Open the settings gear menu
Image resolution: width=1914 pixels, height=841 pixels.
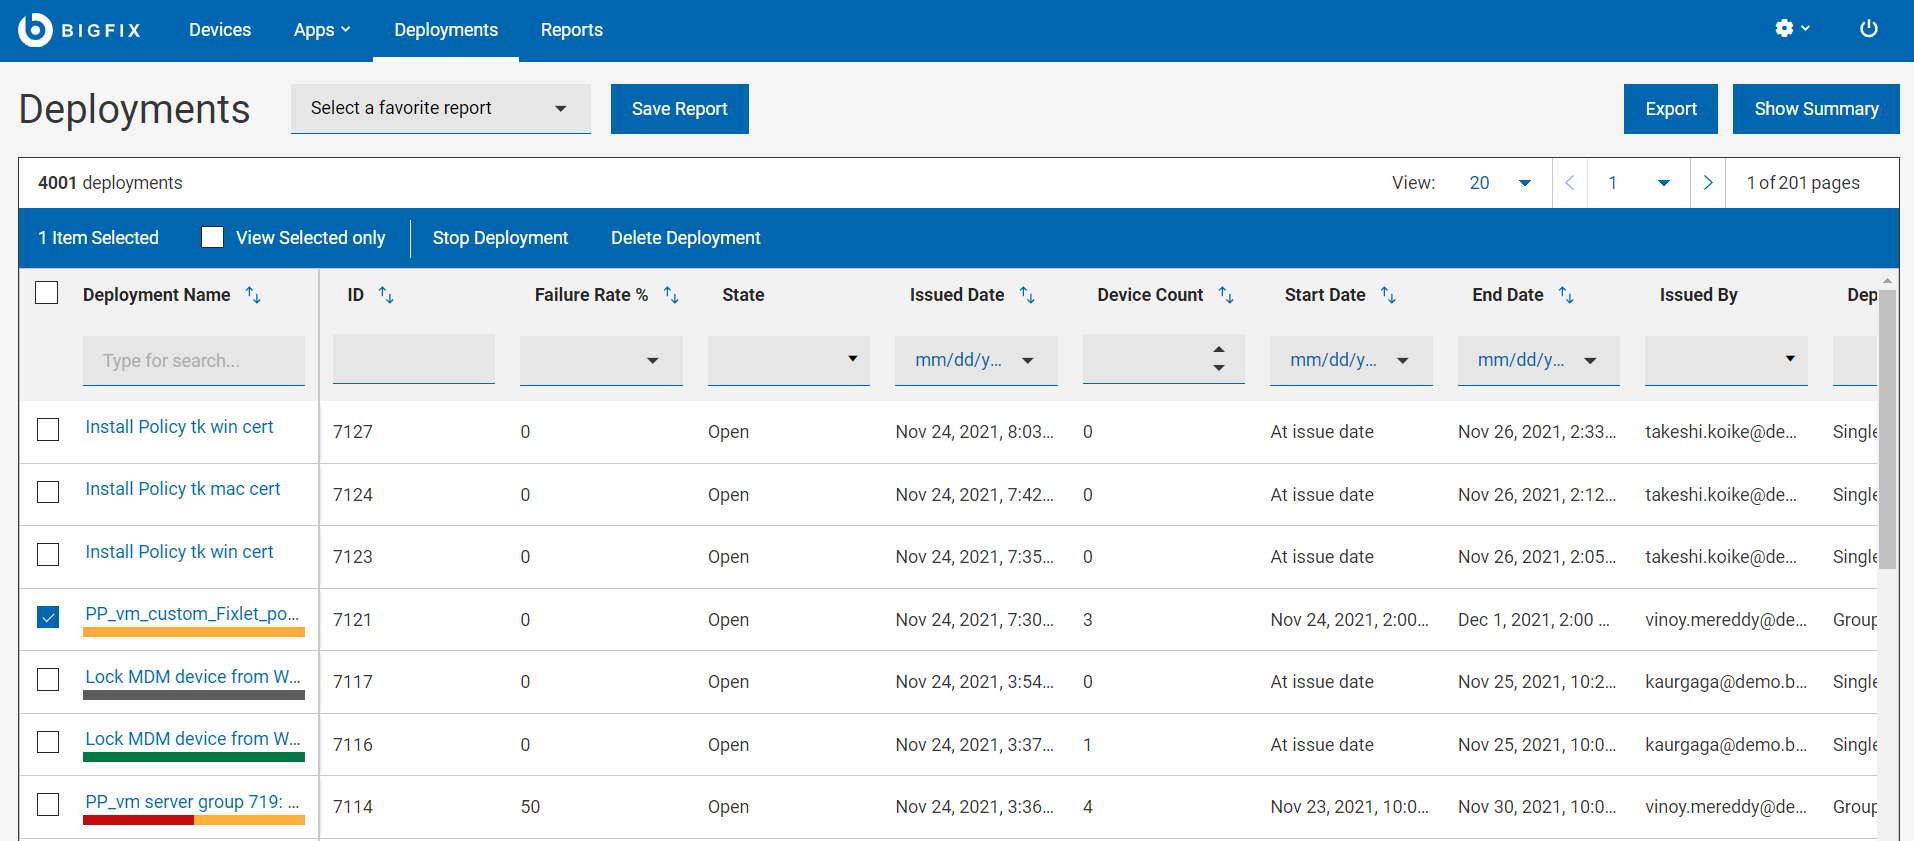click(x=1791, y=29)
